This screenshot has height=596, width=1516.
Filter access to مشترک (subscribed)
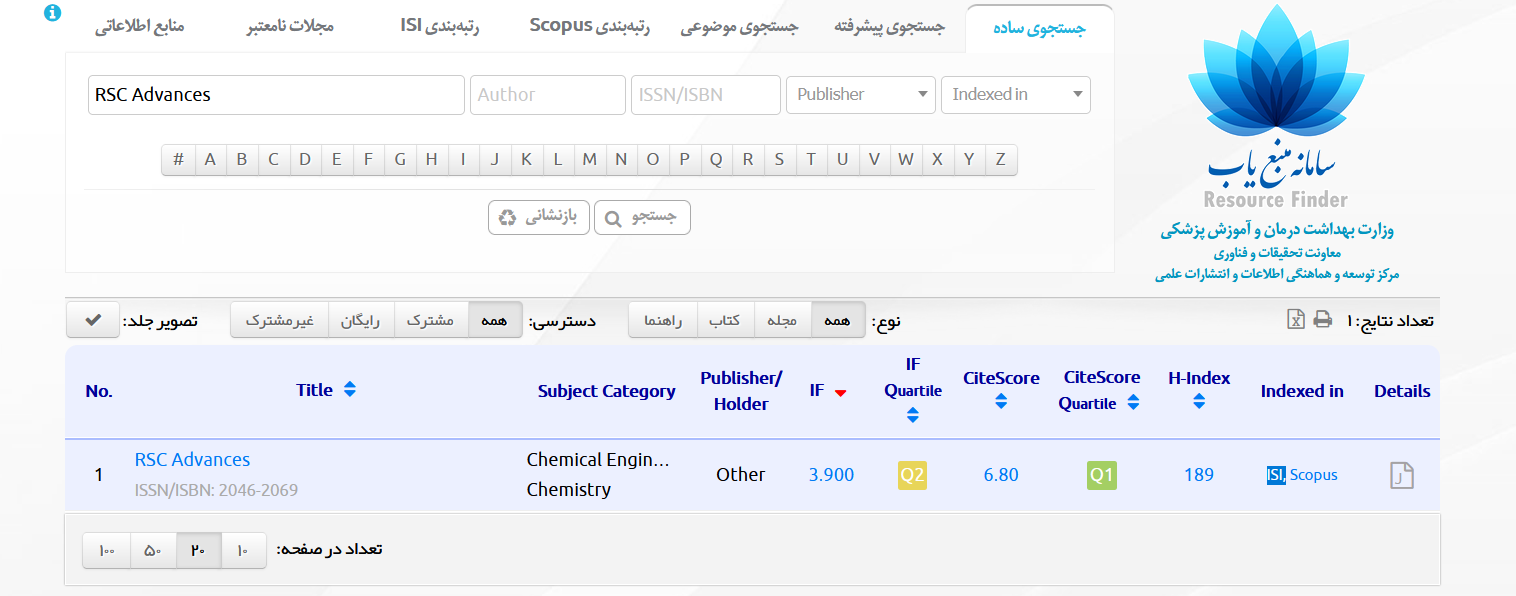[x=431, y=321]
